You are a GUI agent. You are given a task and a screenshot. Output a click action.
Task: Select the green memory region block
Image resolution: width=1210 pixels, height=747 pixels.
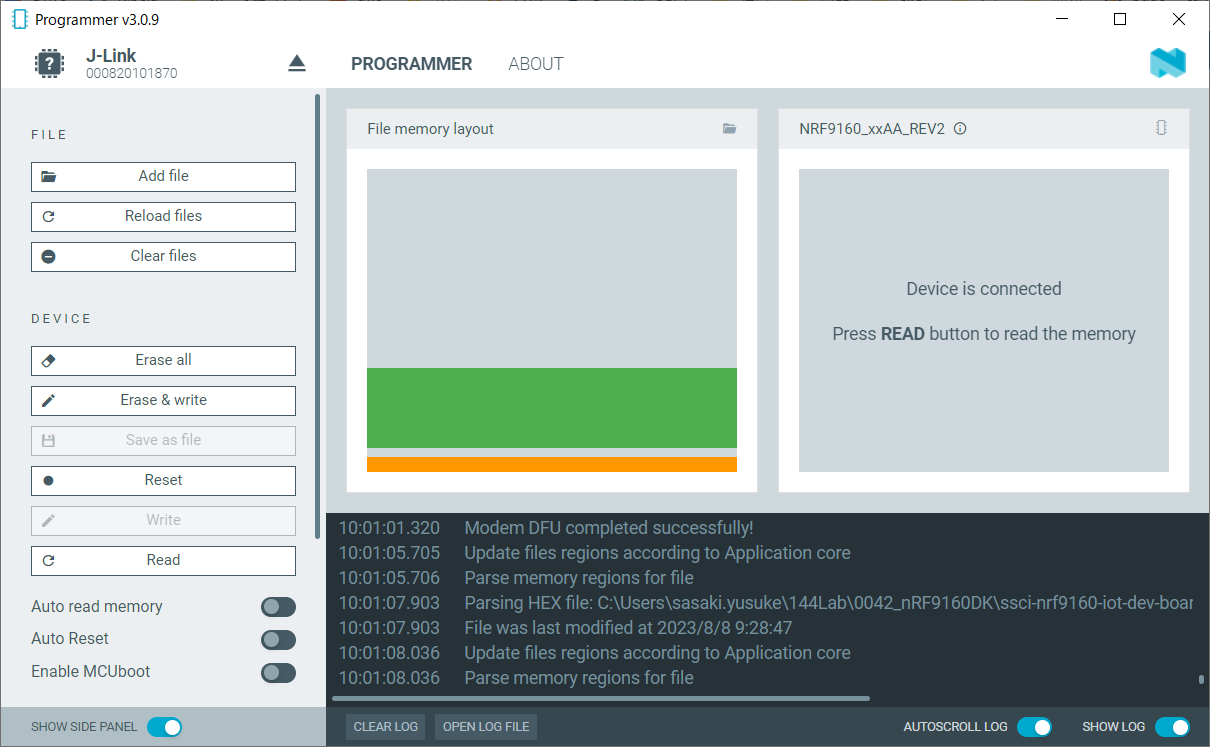click(x=552, y=407)
